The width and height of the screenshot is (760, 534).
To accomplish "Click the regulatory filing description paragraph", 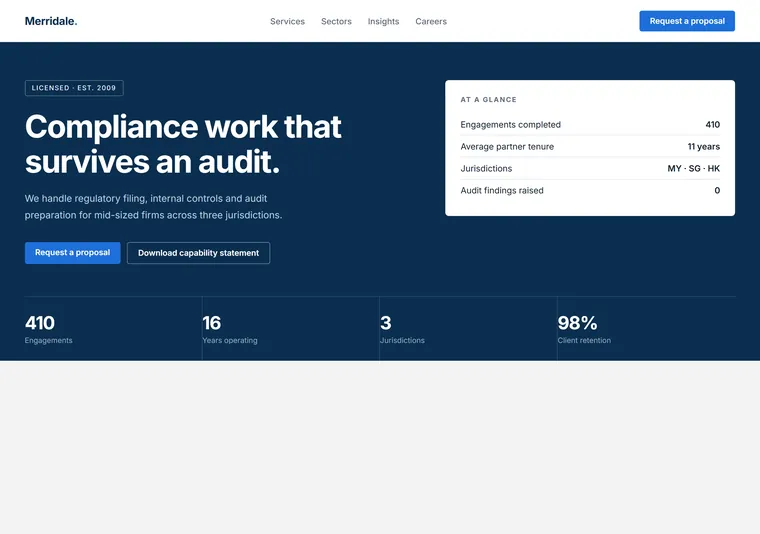I will pos(153,206).
